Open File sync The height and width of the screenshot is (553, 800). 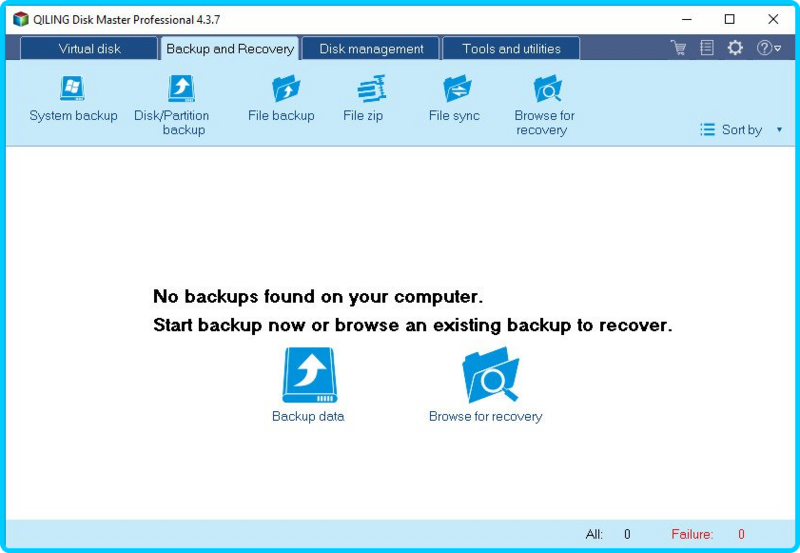coord(454,99)
